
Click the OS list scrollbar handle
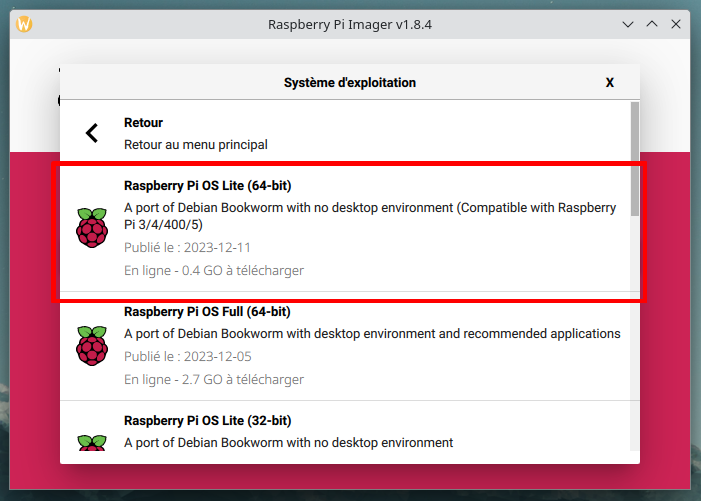635,159
